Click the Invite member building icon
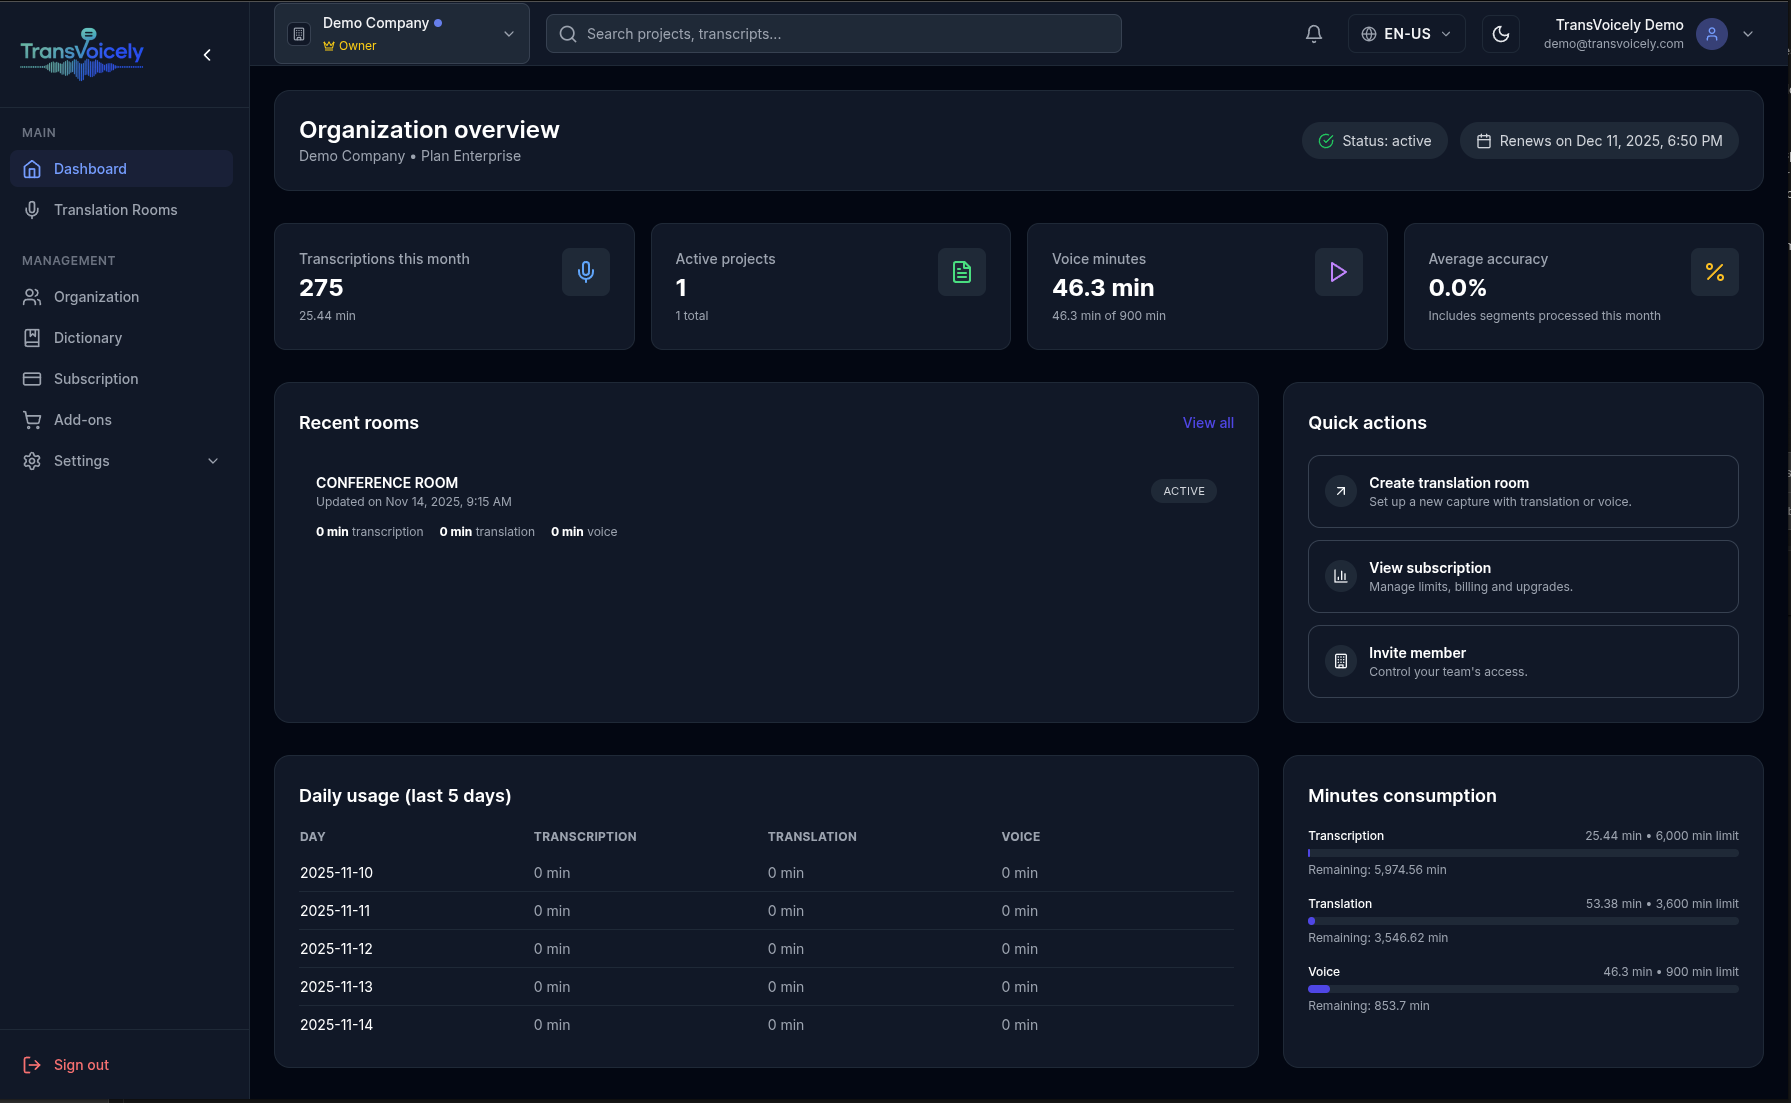This screenshot has height=1103, width=1791. [x=1341, y=662]
